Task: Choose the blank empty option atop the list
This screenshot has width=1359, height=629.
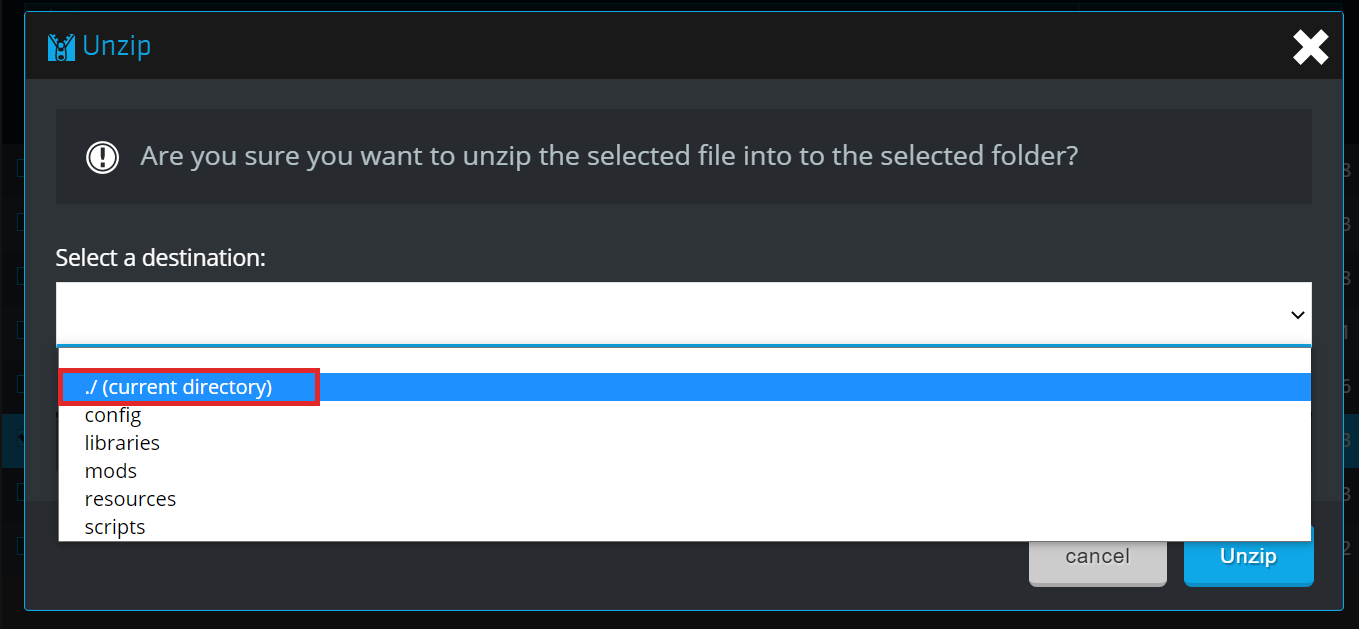Action: (684, 360)
